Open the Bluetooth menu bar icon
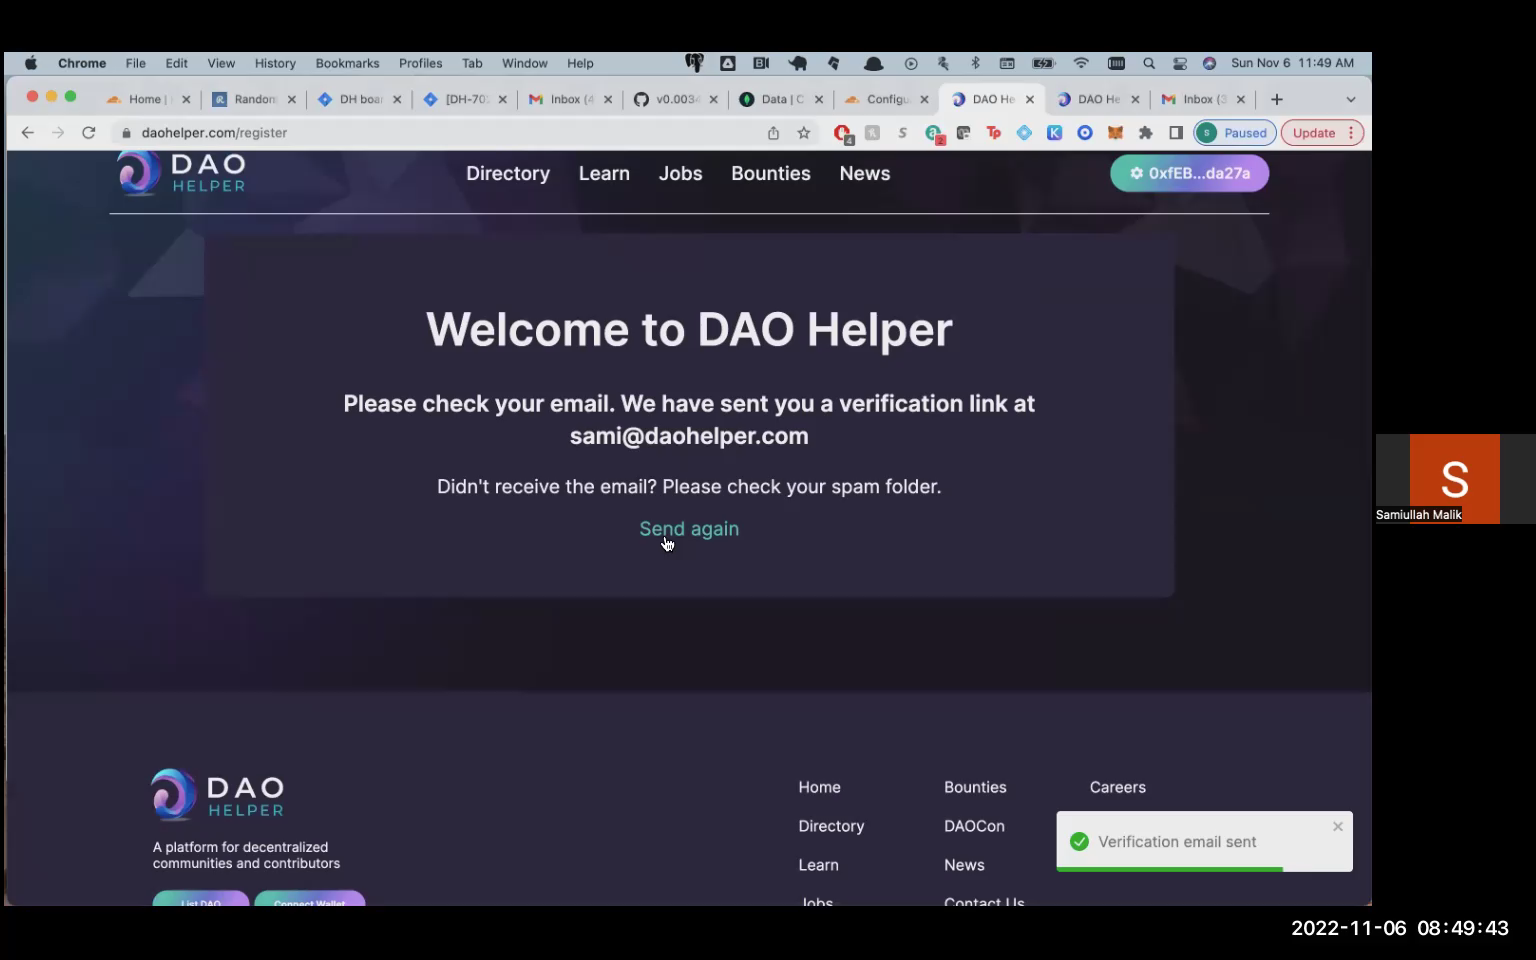 975,63
